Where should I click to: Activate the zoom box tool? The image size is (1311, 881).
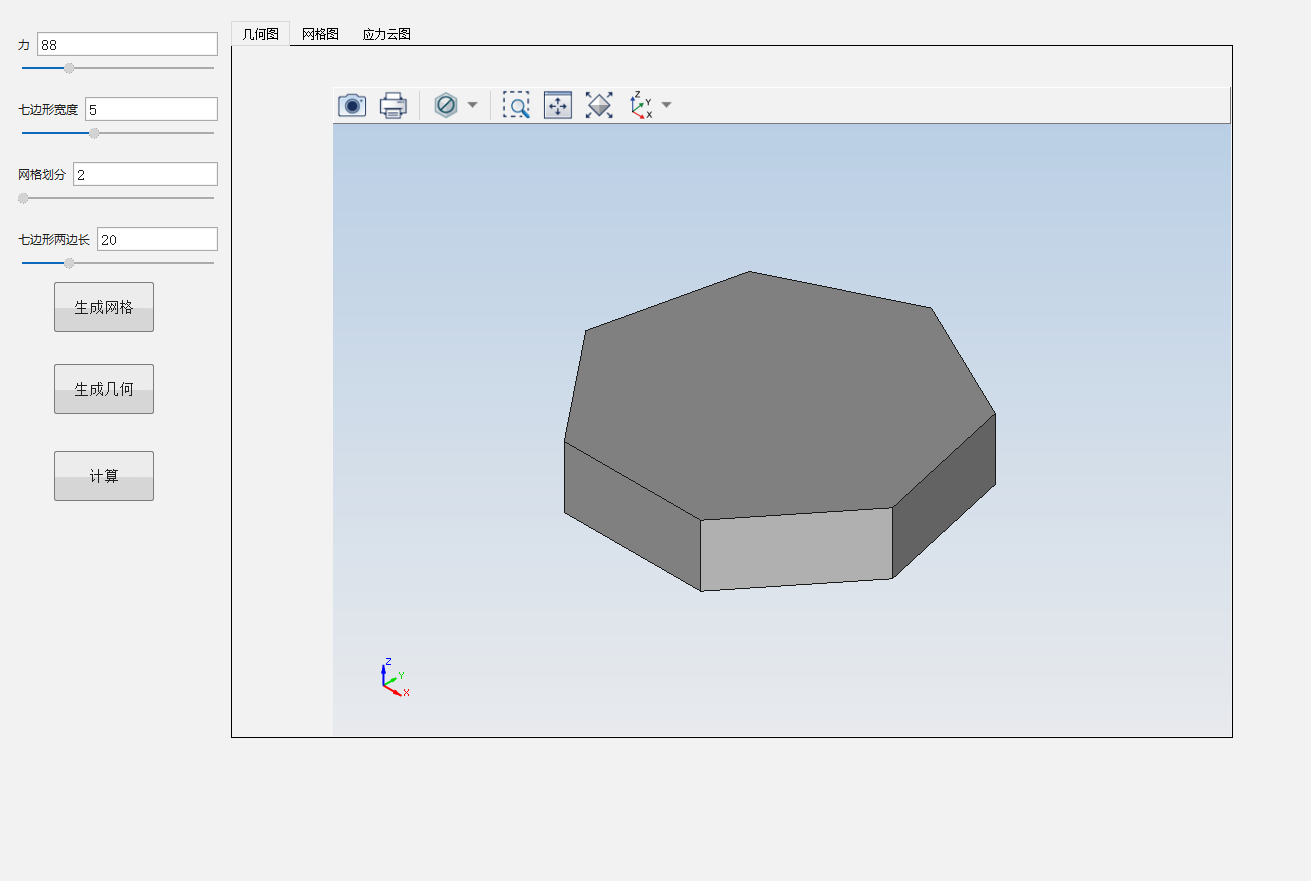tap(516, 105)
